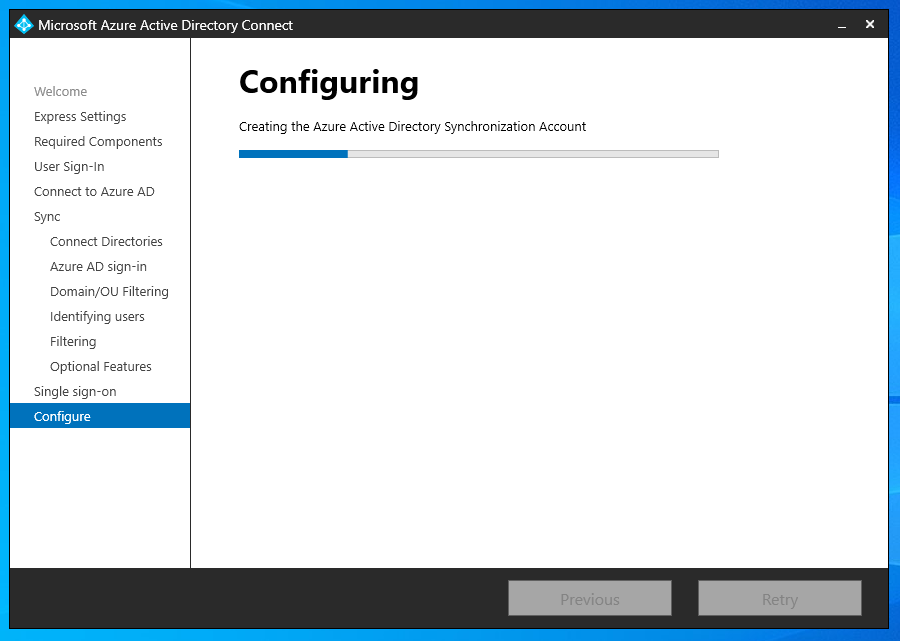The width and height of the screenshot is (900, 641).
Task: Click the Retry button
Action: [x=779, y=599]
